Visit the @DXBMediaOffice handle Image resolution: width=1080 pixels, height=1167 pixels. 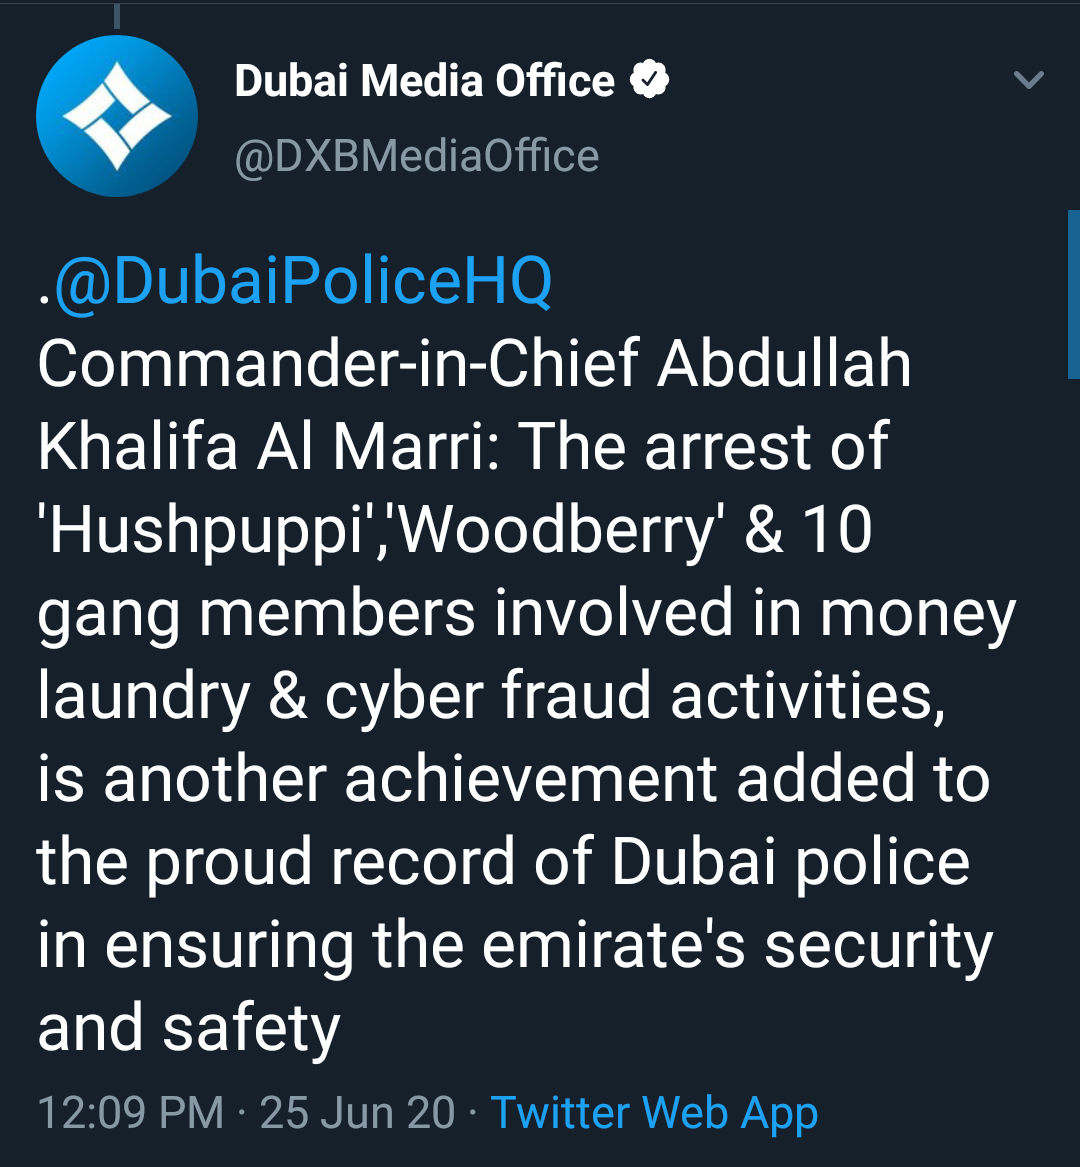[x=416, y=156]
